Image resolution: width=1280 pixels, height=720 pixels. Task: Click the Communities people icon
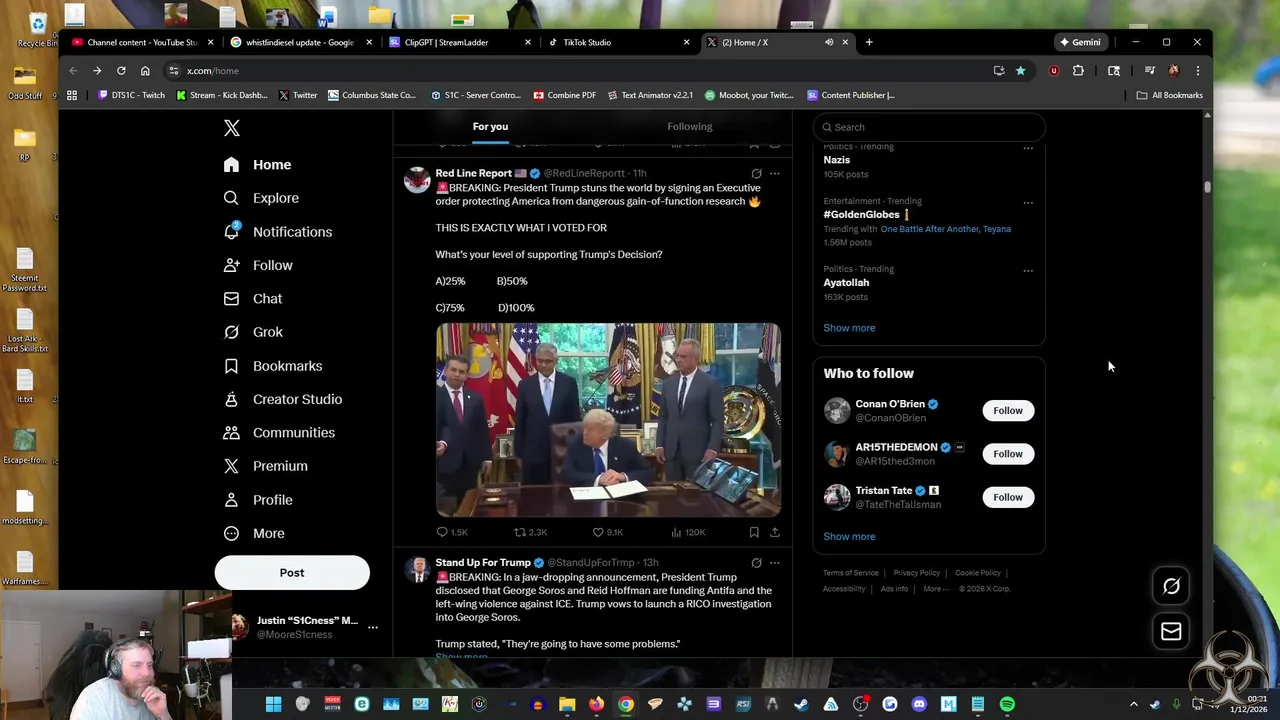(232, 433)
